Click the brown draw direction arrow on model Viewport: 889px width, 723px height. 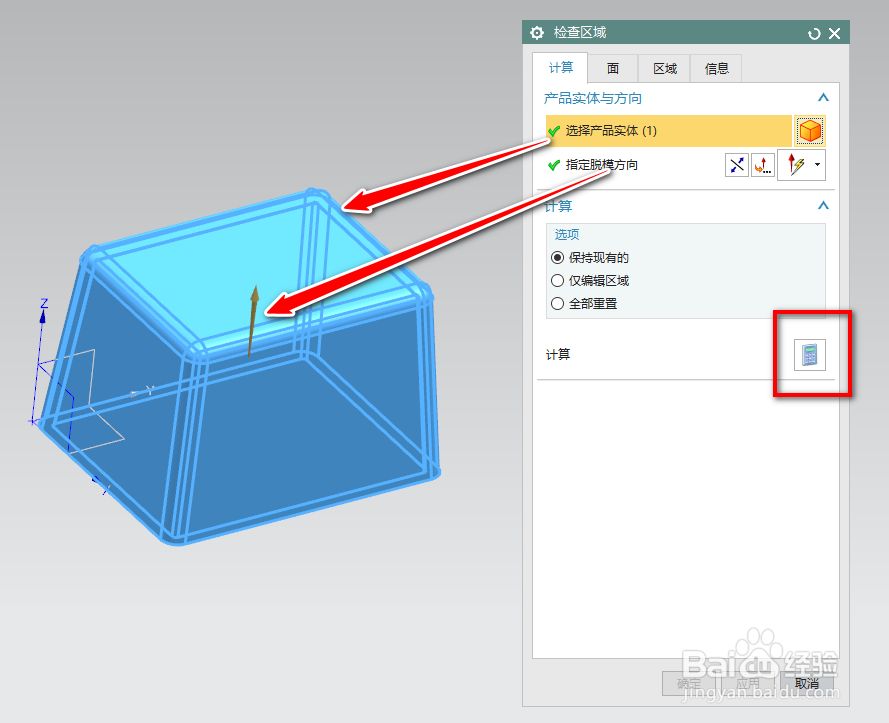252,321
